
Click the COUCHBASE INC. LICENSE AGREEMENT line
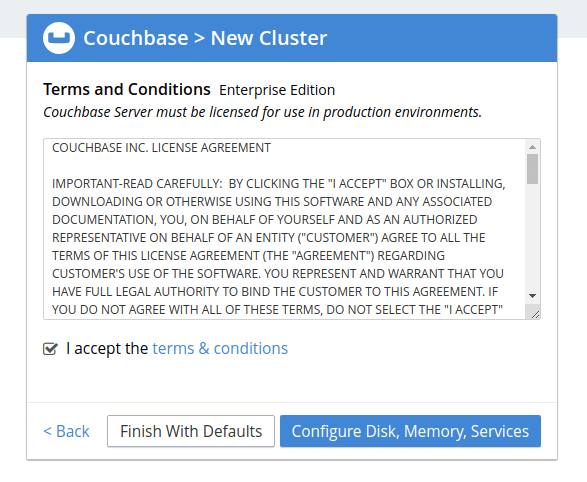(x=161, y=148)
